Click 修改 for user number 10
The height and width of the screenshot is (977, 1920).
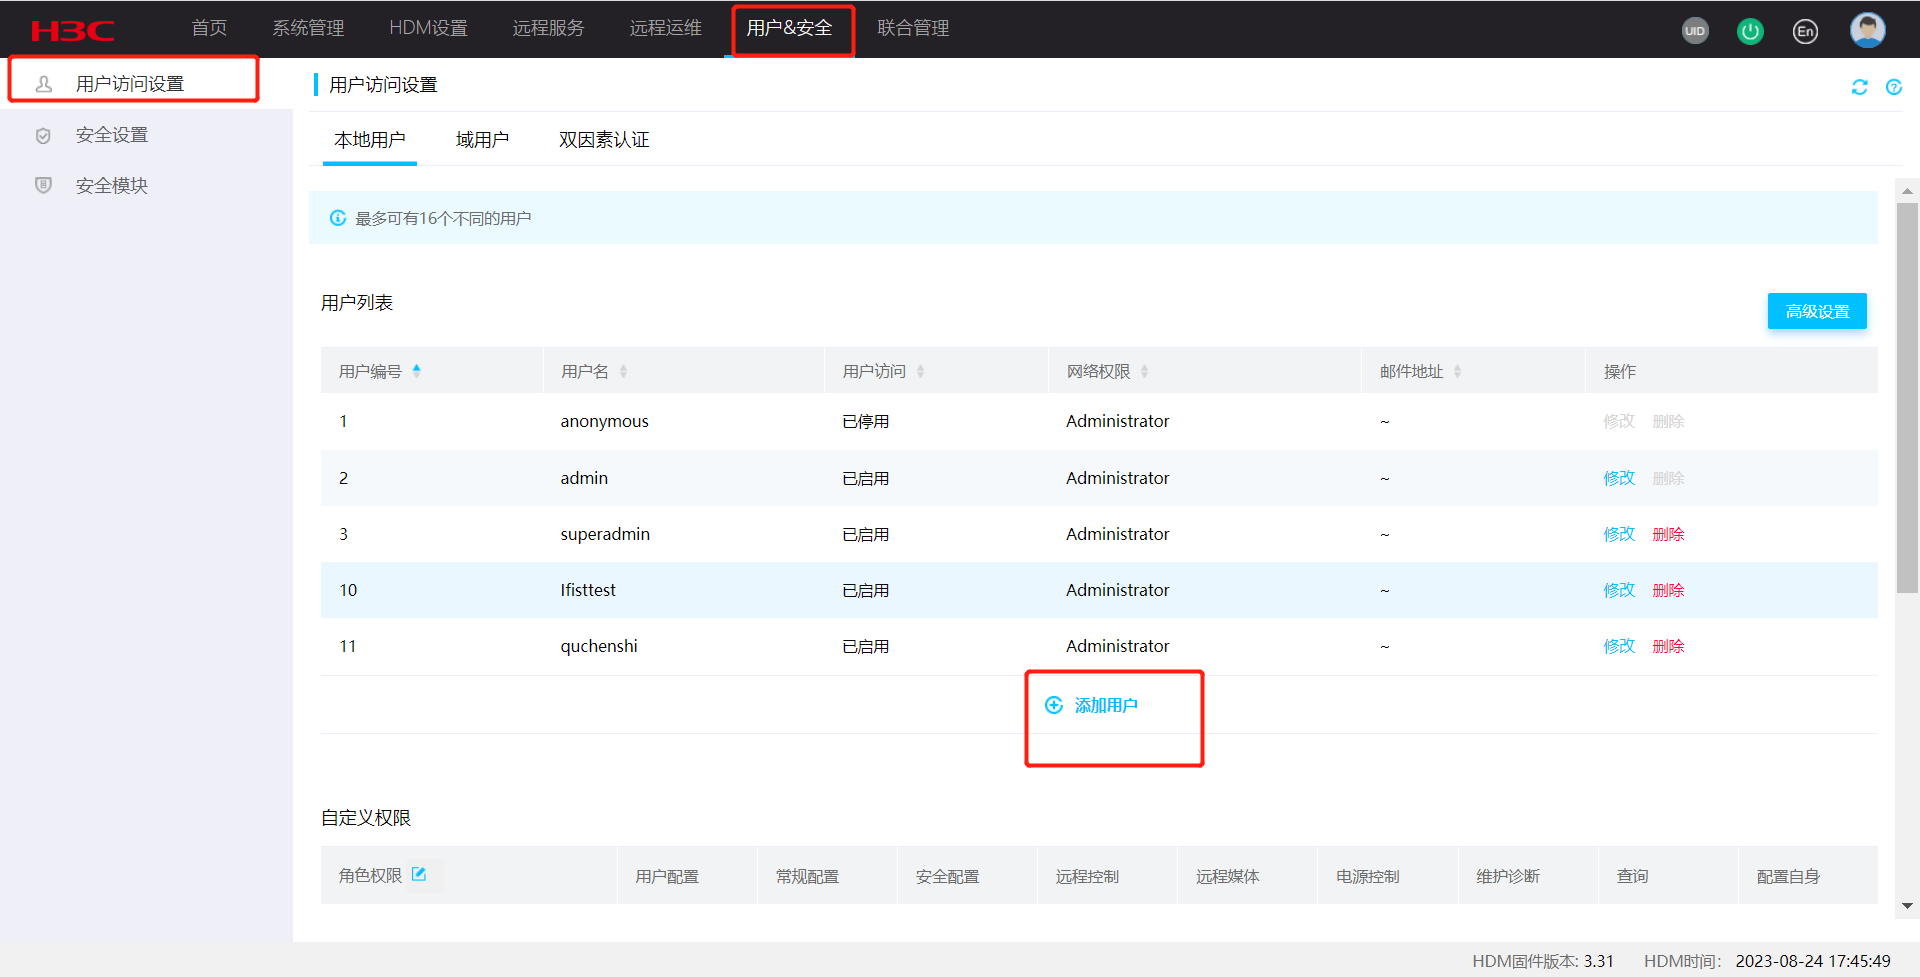(x=1619, y=590)
